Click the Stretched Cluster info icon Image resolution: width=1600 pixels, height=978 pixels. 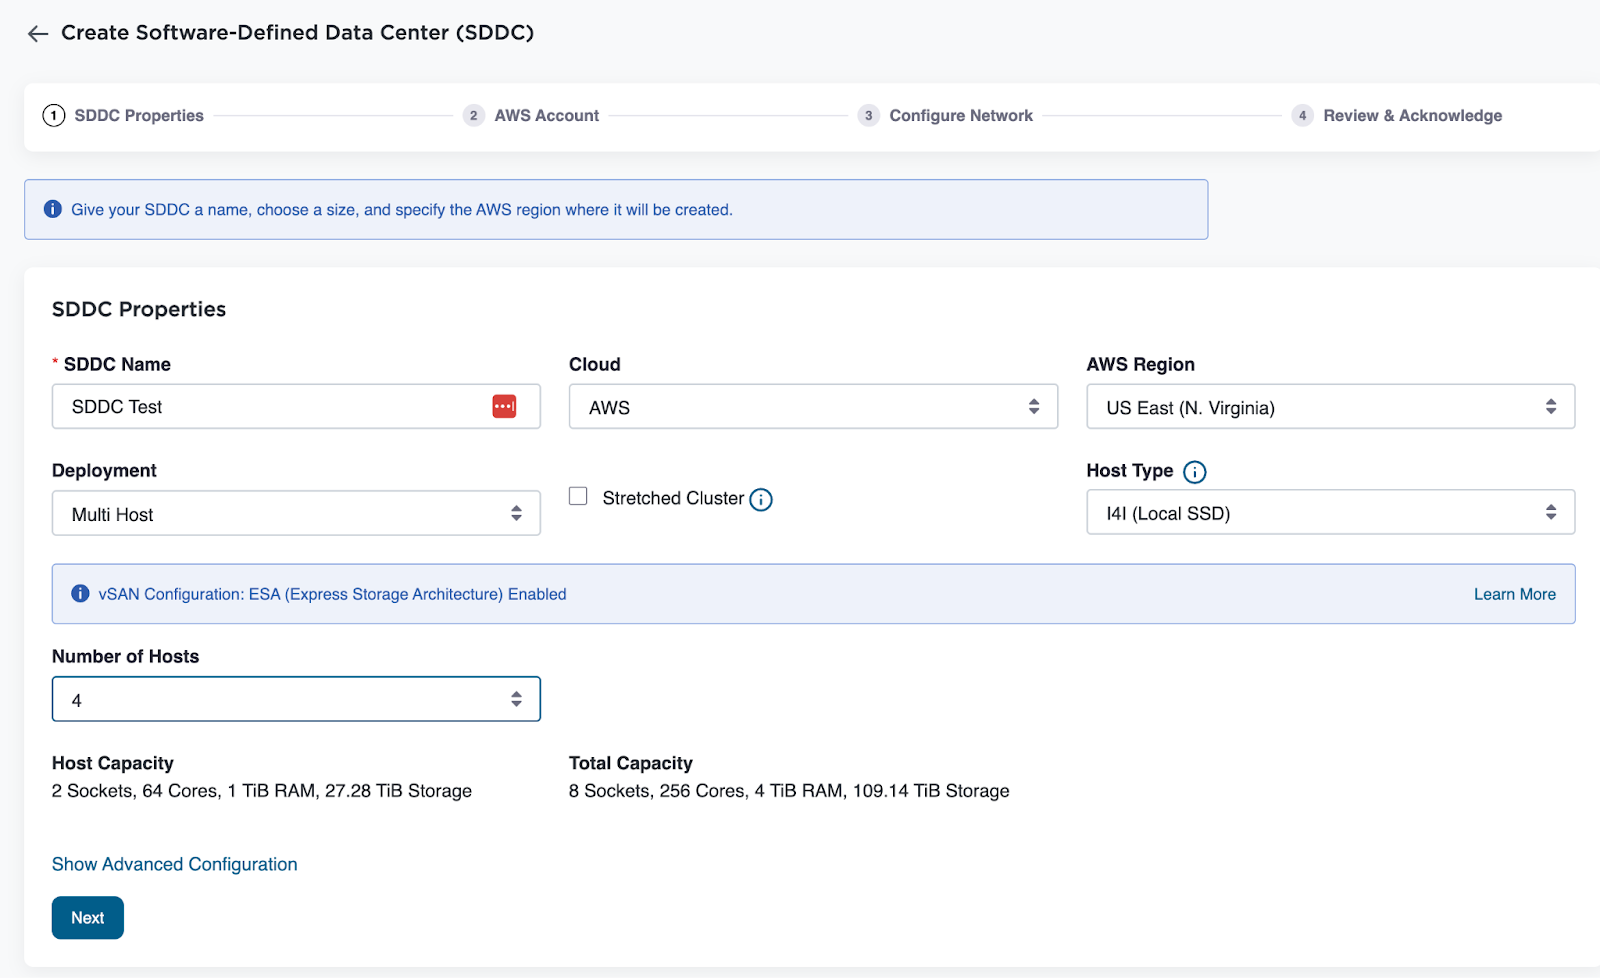[760, 499]
